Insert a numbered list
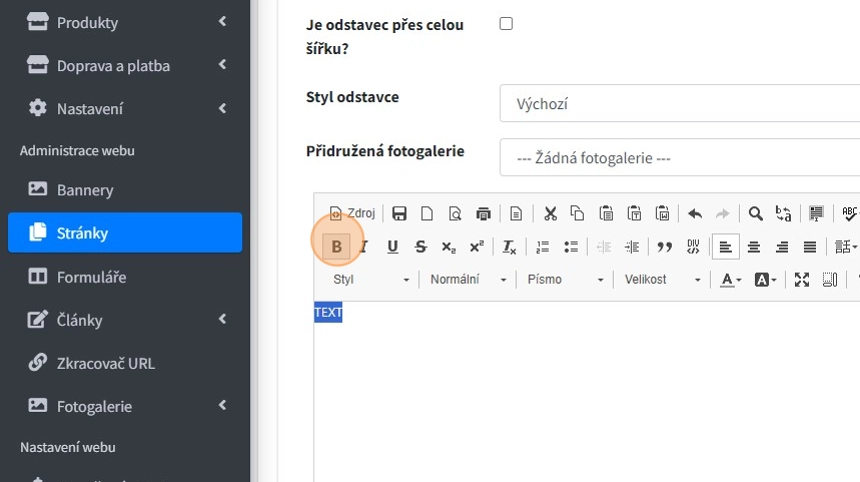The height and width of the screenshot is (482, 860). (x=543, y=247)
